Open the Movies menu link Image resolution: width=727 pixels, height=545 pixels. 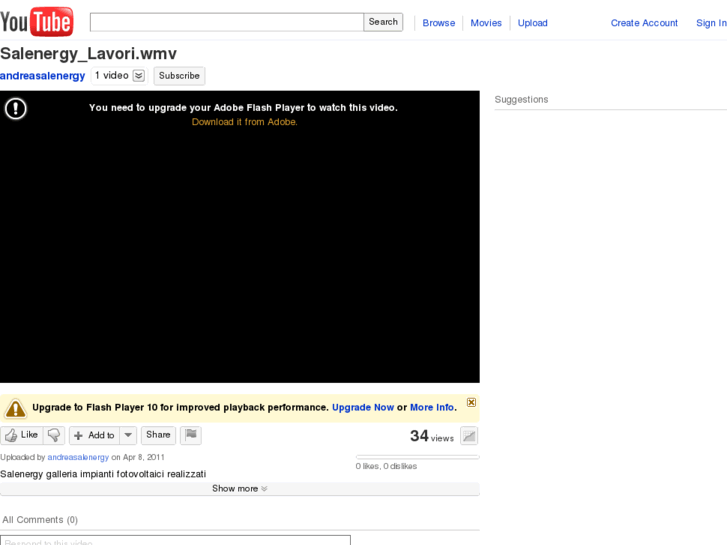[486, 23]
